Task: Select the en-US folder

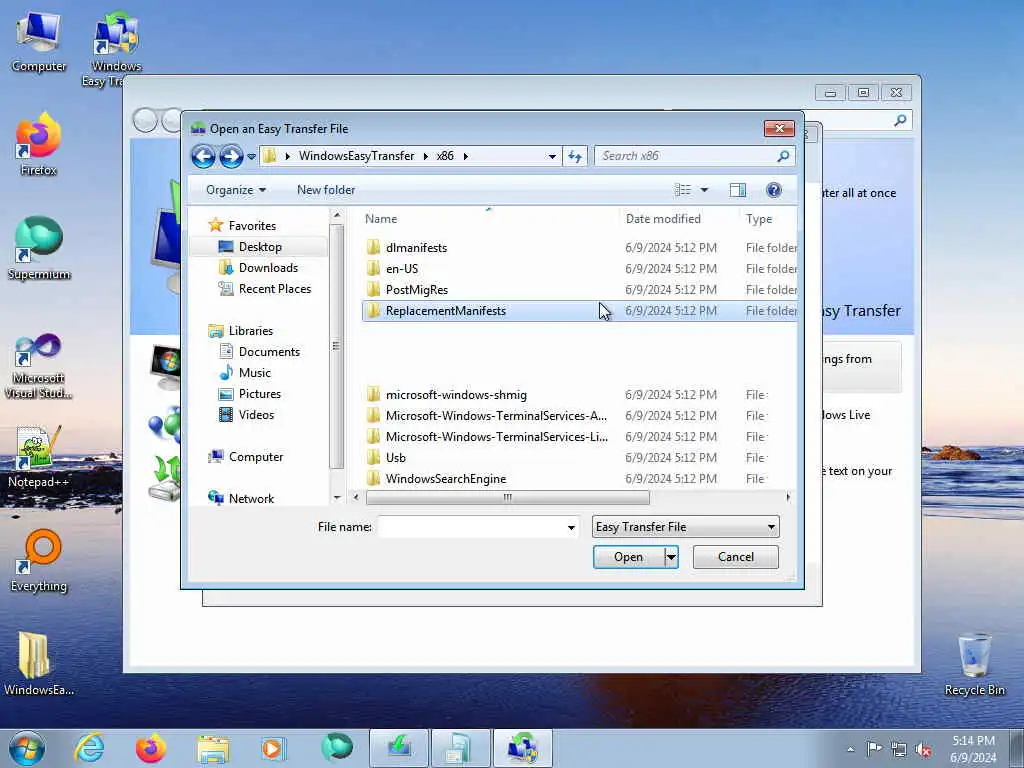Action: [402, 269]
